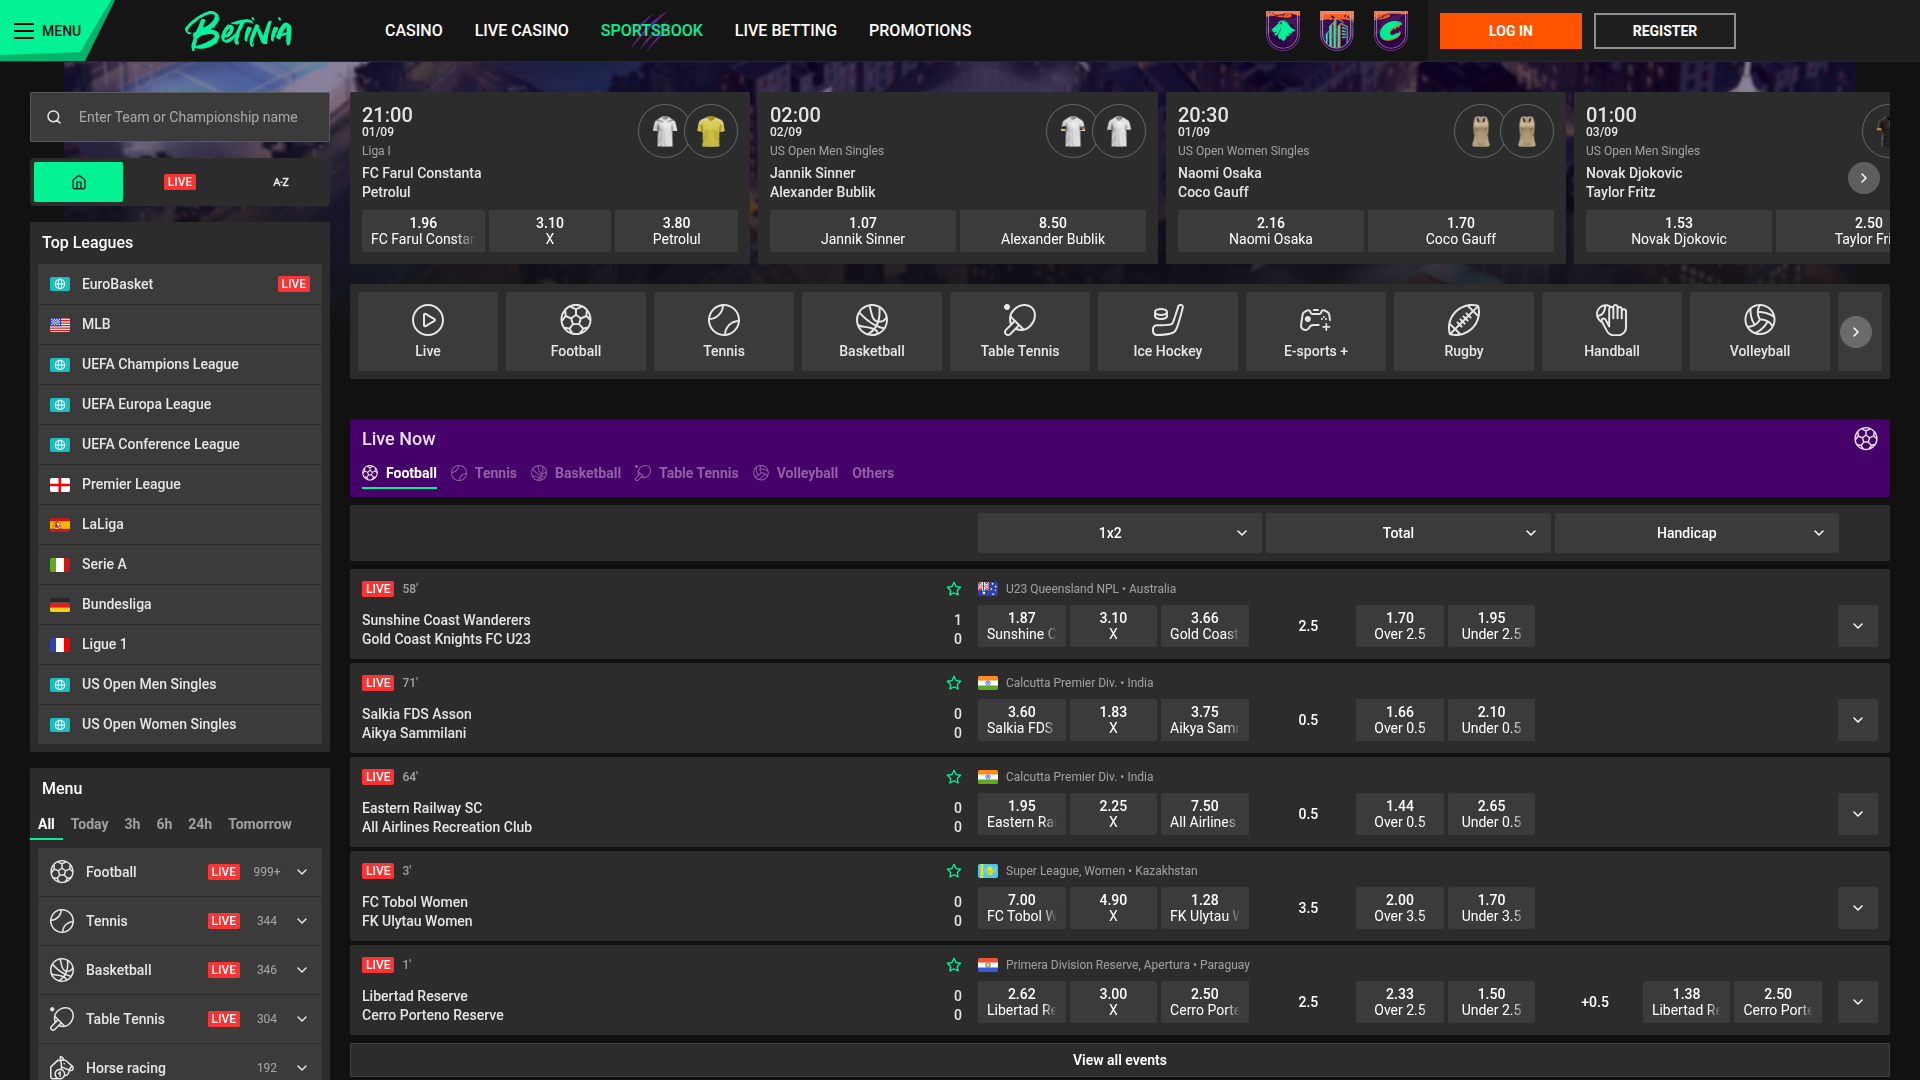The width and height of the screenshot is (1920, 1080).
Task: Click the Ice Hockey sport icon
Action: pyautogui.click(x=1167, y=331)
